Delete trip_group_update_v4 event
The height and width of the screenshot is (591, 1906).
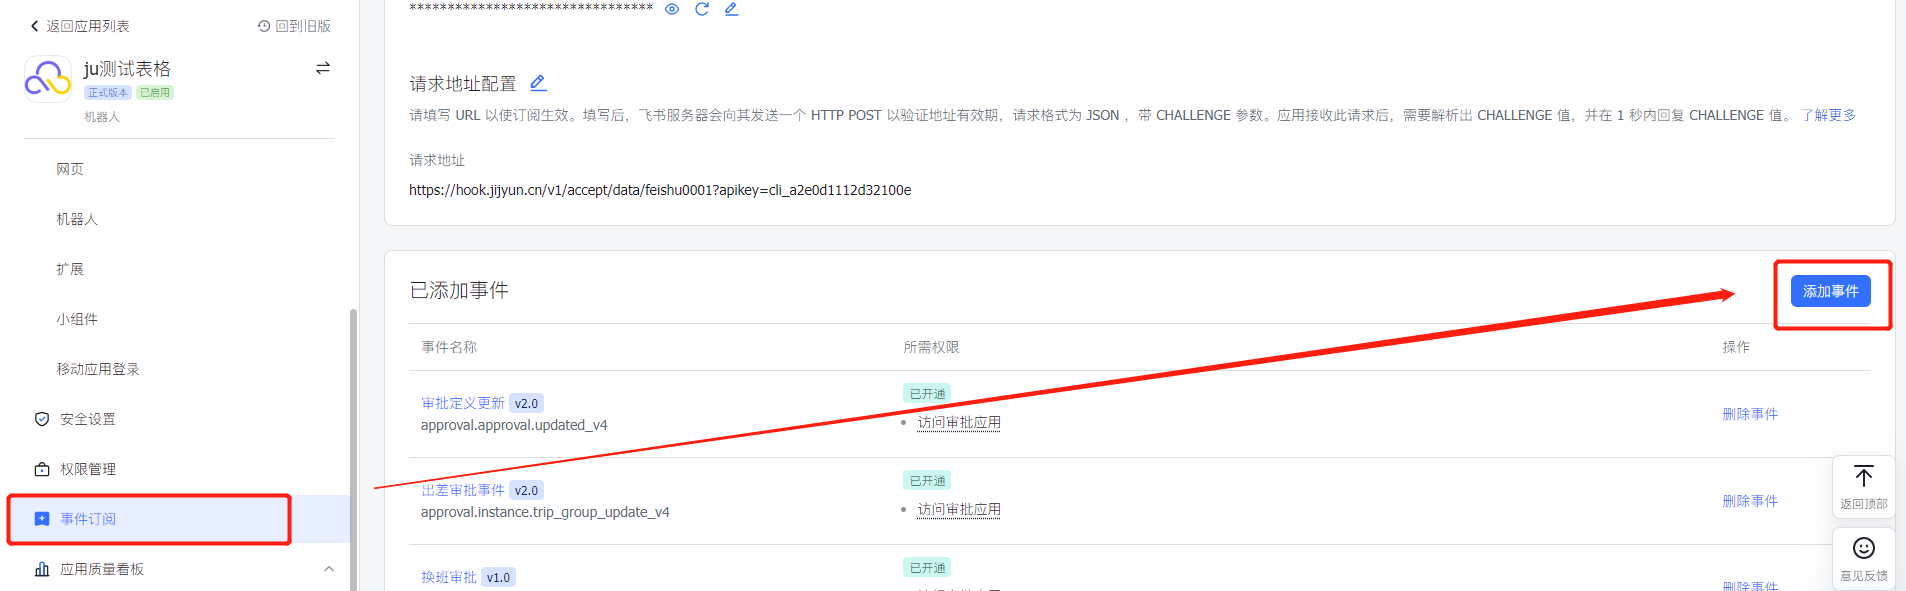coord(1750,501)
